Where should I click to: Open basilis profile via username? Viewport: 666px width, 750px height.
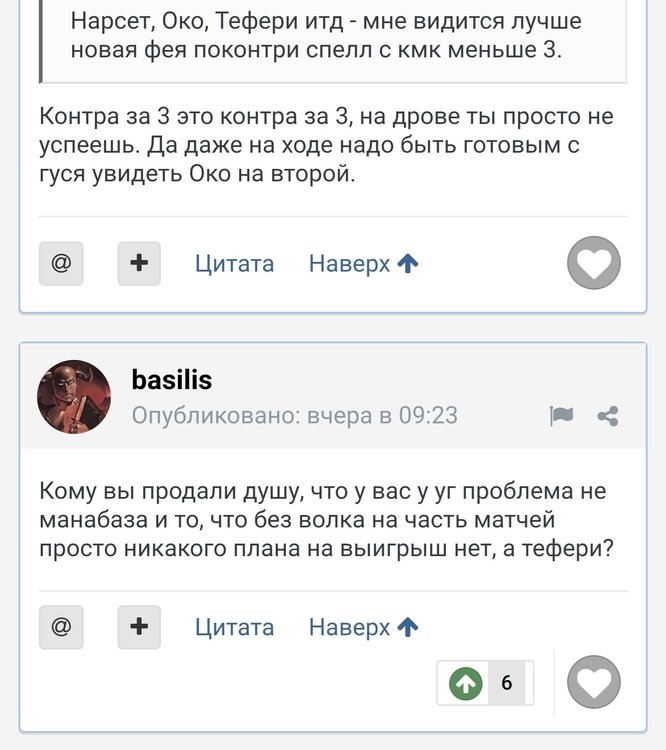[x=172, y=380]
